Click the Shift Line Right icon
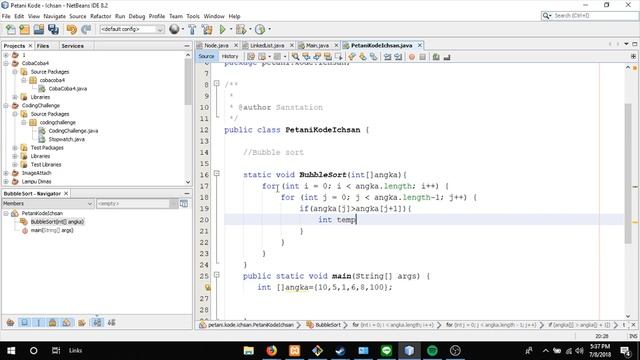640x360 pixels. [398, 57]
